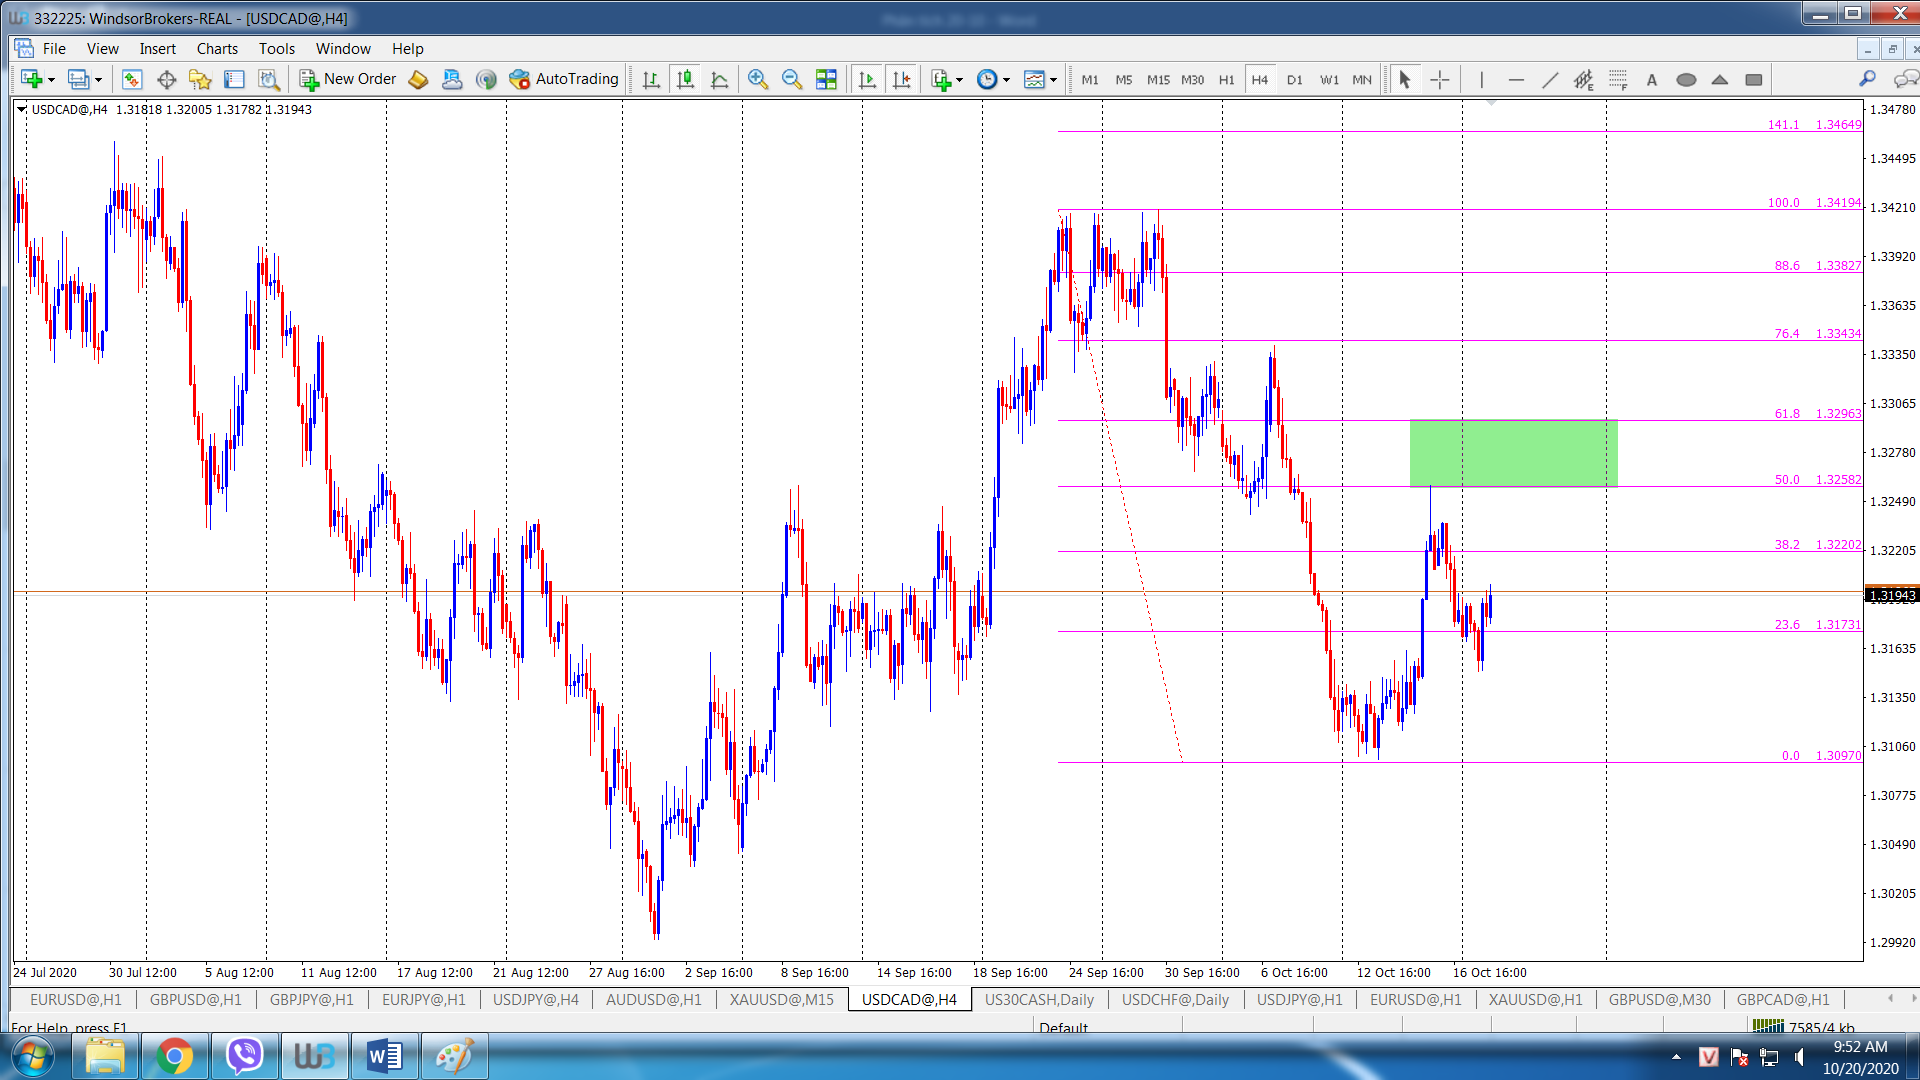Screen dimensions: 1920x1080
Task: Select the Triangle drawing tool
Action: [1720, 79]
